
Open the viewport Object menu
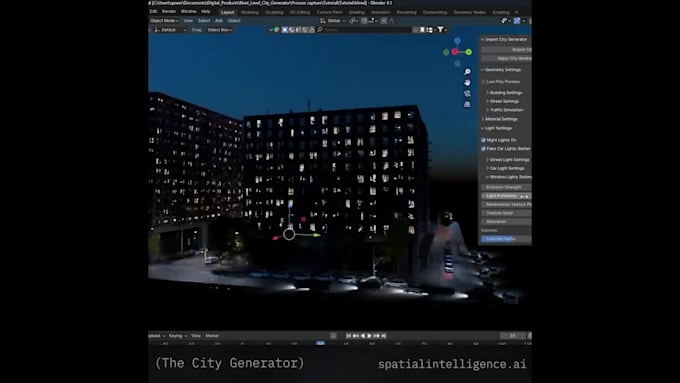234,20
